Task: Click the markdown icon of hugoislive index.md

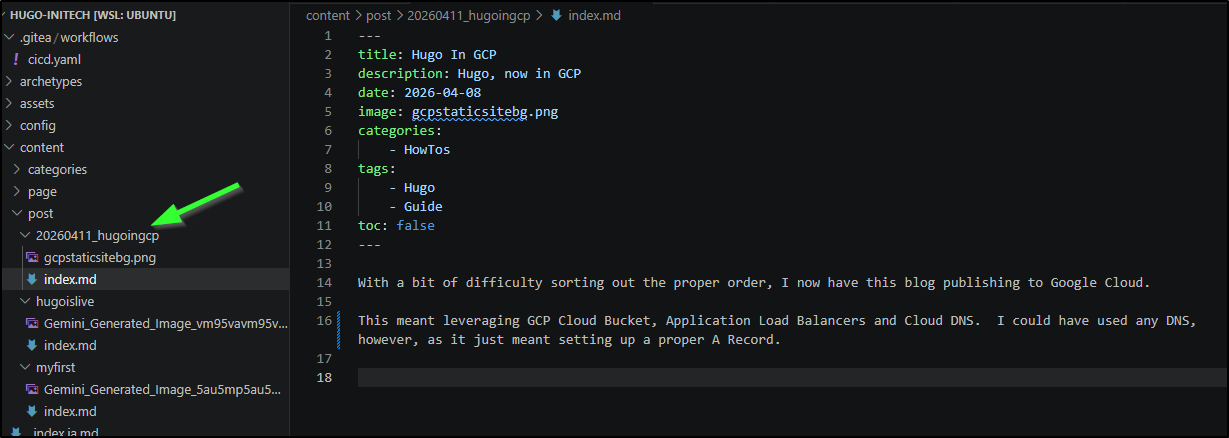Action: coord(32,345)
